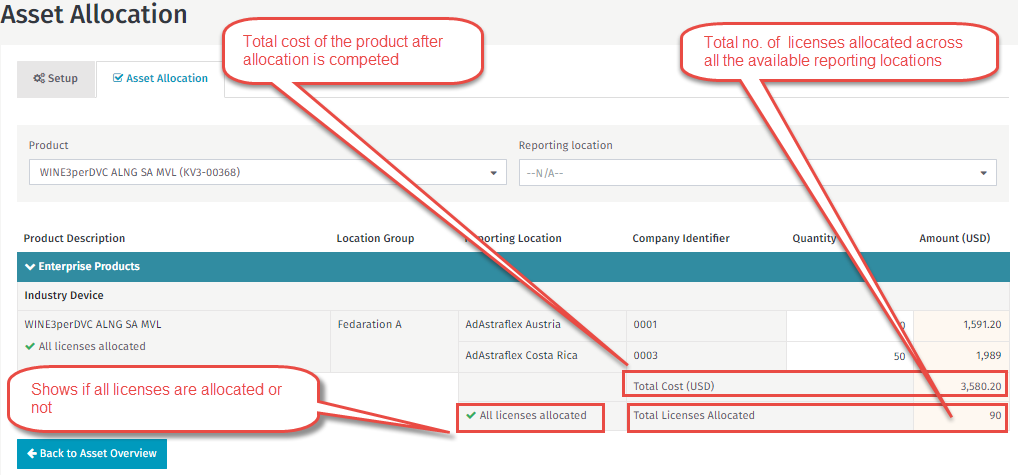
Task: Click the Company Identifier column header
Action: (681, 238)
